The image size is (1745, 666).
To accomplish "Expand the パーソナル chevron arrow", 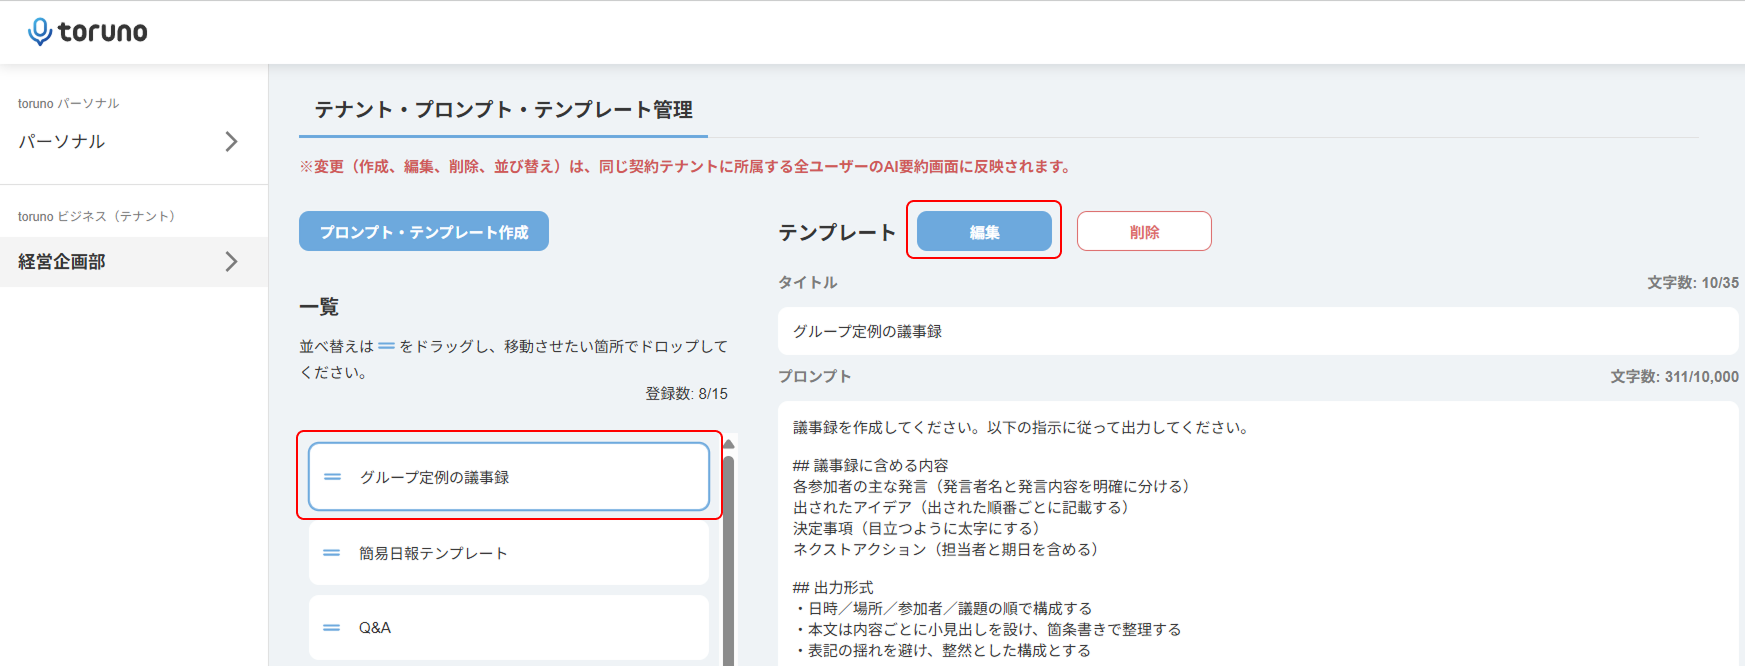I will point(232,141).
